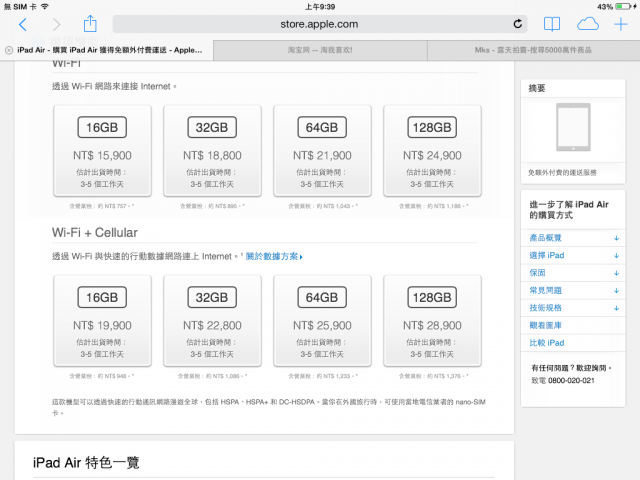Click 免額外付費的運送服務 text
The width and height of the screenshot is (640, 480).
point(562,173)
